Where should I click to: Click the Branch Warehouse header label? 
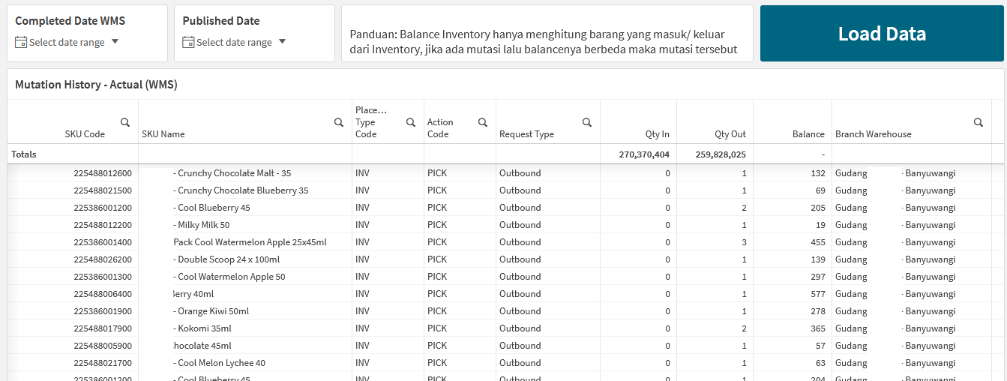[873, 134]
